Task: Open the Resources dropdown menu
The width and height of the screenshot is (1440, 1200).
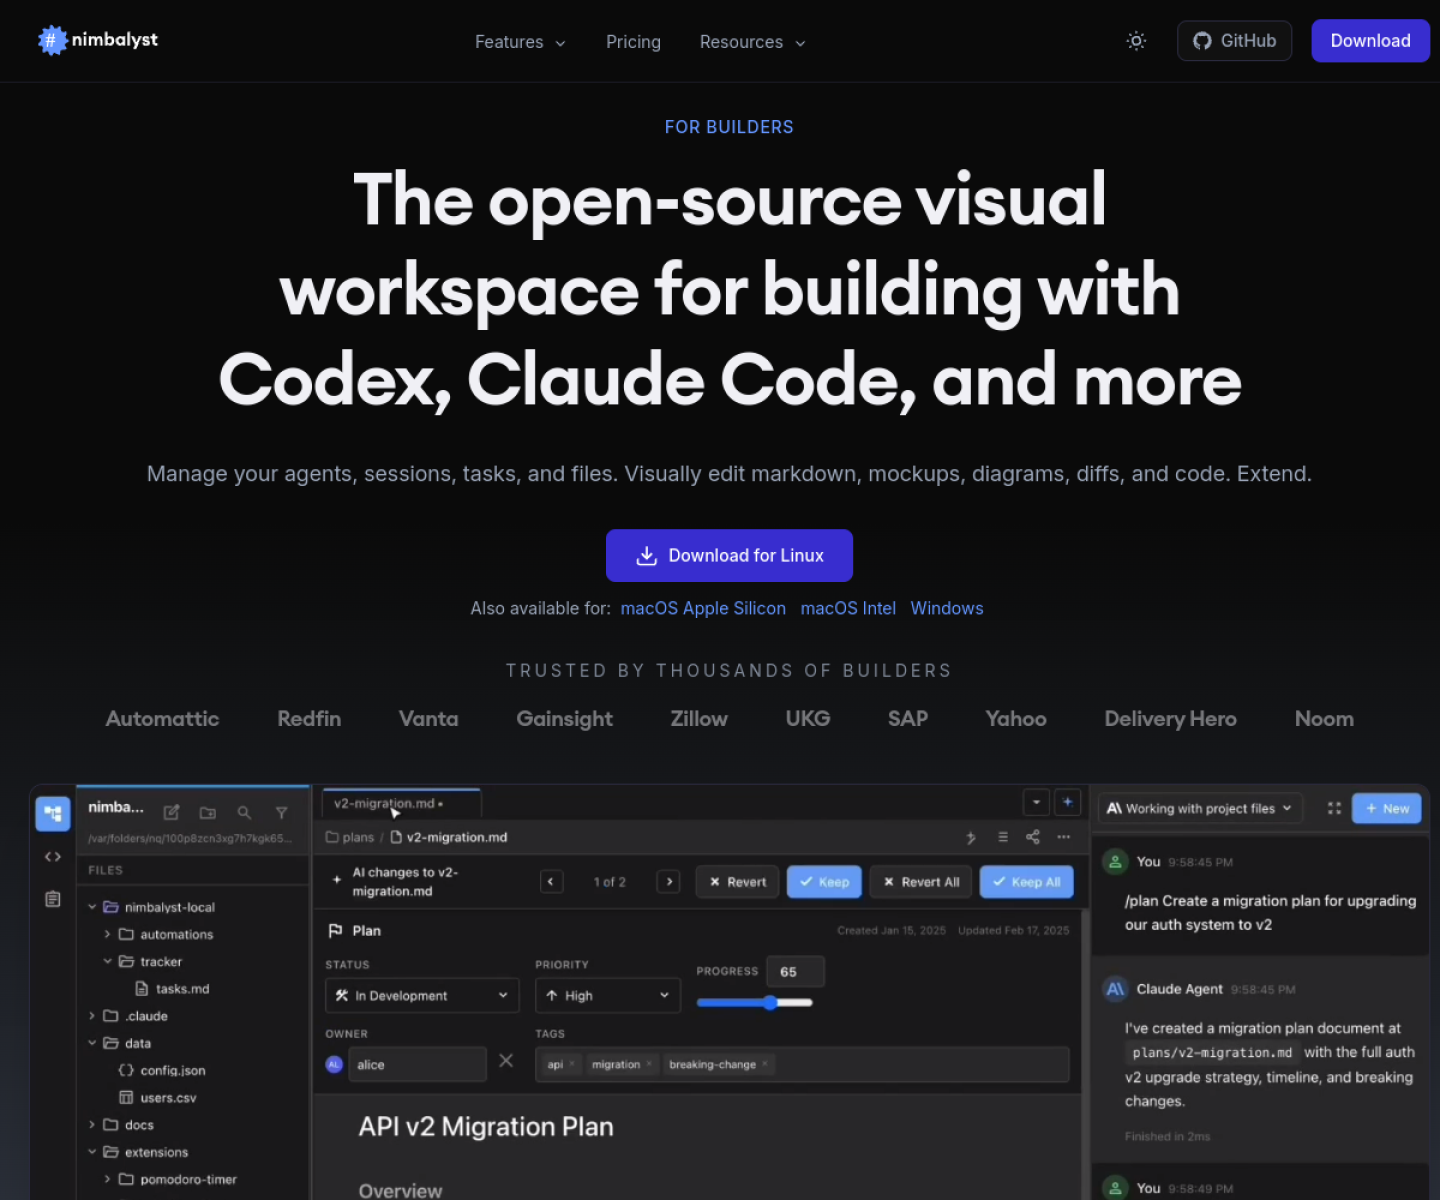Action: (x=752, y=42)
